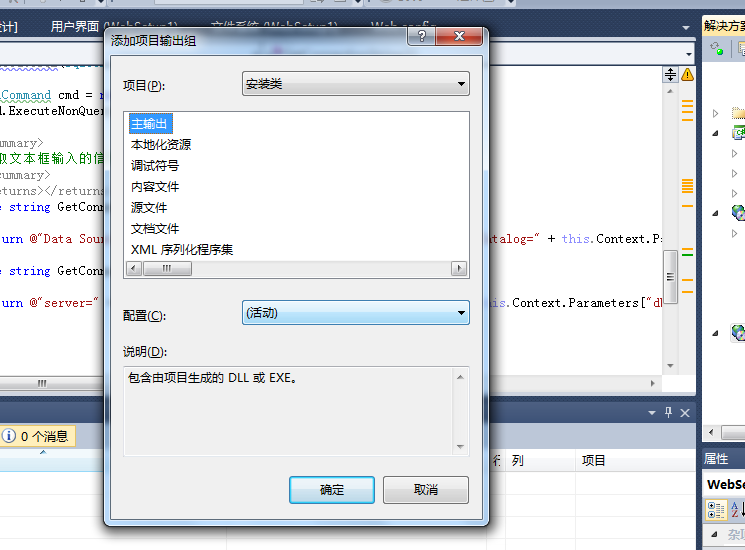Click the pin icon of the error list panel
The image size is (745, 550).
pyautogui.click(x=669, y=413)
